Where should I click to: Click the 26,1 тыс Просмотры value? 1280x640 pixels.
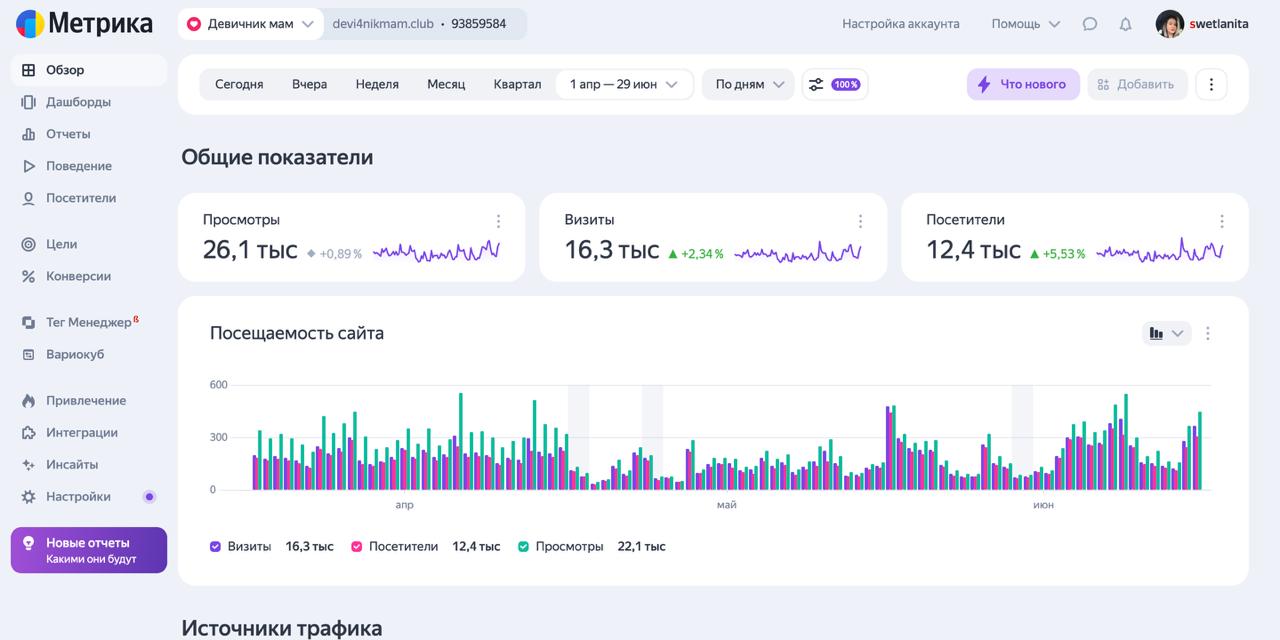(x=250, y=250)
